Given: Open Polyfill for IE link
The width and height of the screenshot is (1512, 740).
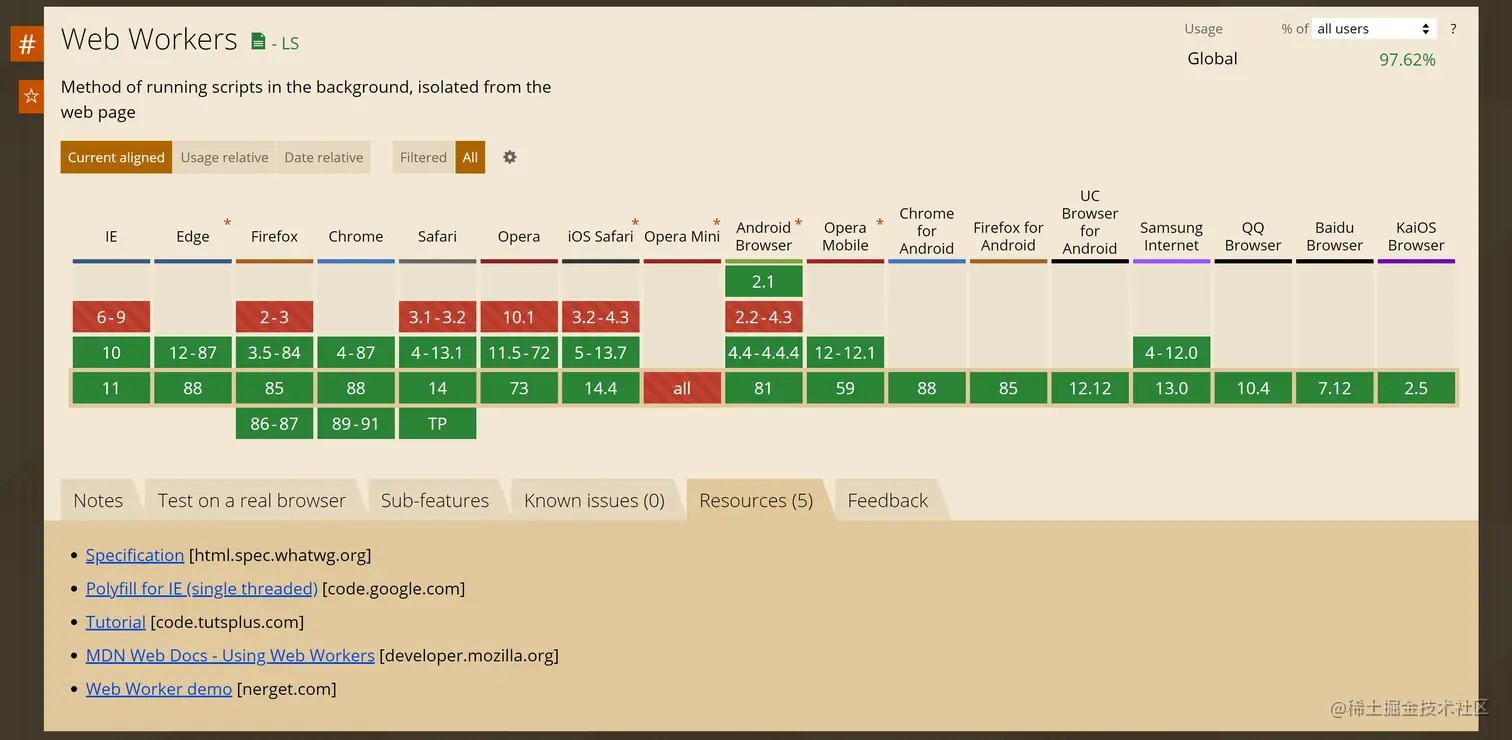Looking at the screenshot, I should pos(202,588).
